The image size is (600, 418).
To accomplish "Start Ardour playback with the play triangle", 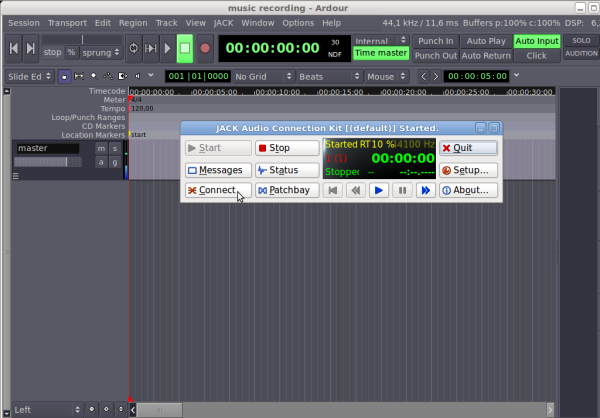I will (x=168, y=49).
